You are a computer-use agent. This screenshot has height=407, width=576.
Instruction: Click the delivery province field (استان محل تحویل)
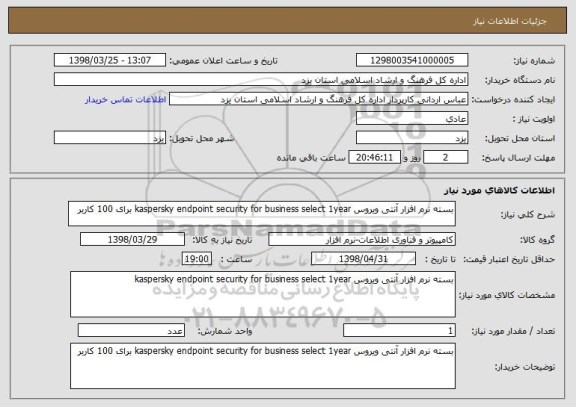click(412, 138)
